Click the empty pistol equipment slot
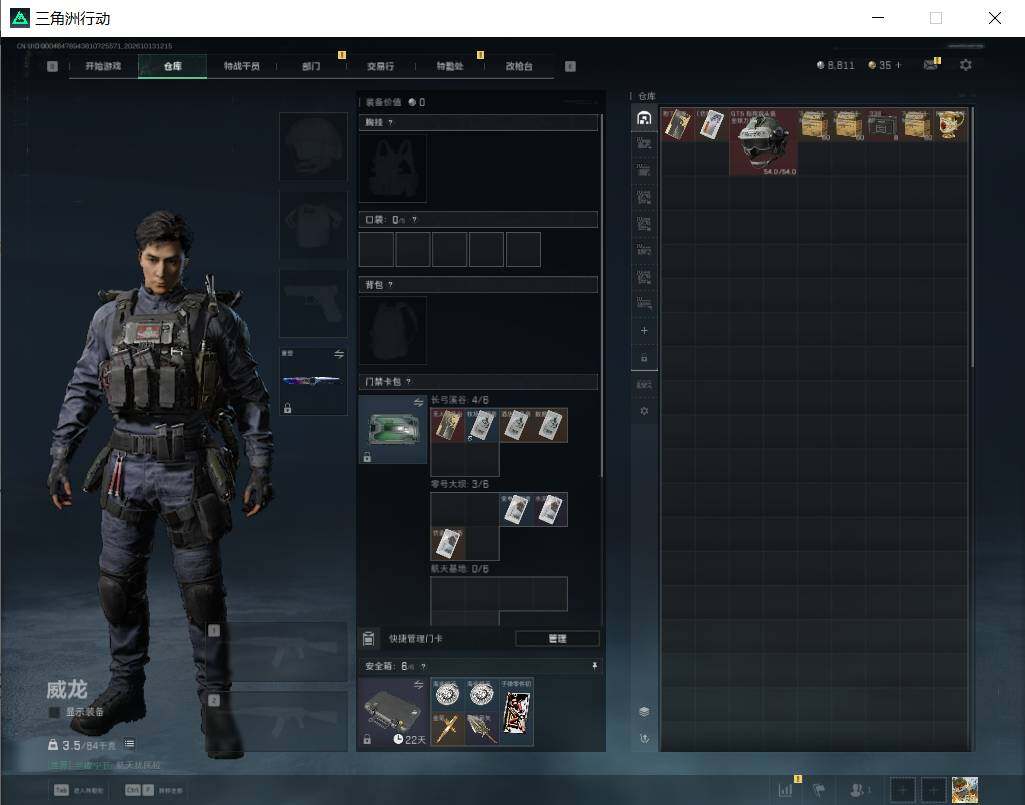This screenshot has width=1025, height=805. (313, 303)
